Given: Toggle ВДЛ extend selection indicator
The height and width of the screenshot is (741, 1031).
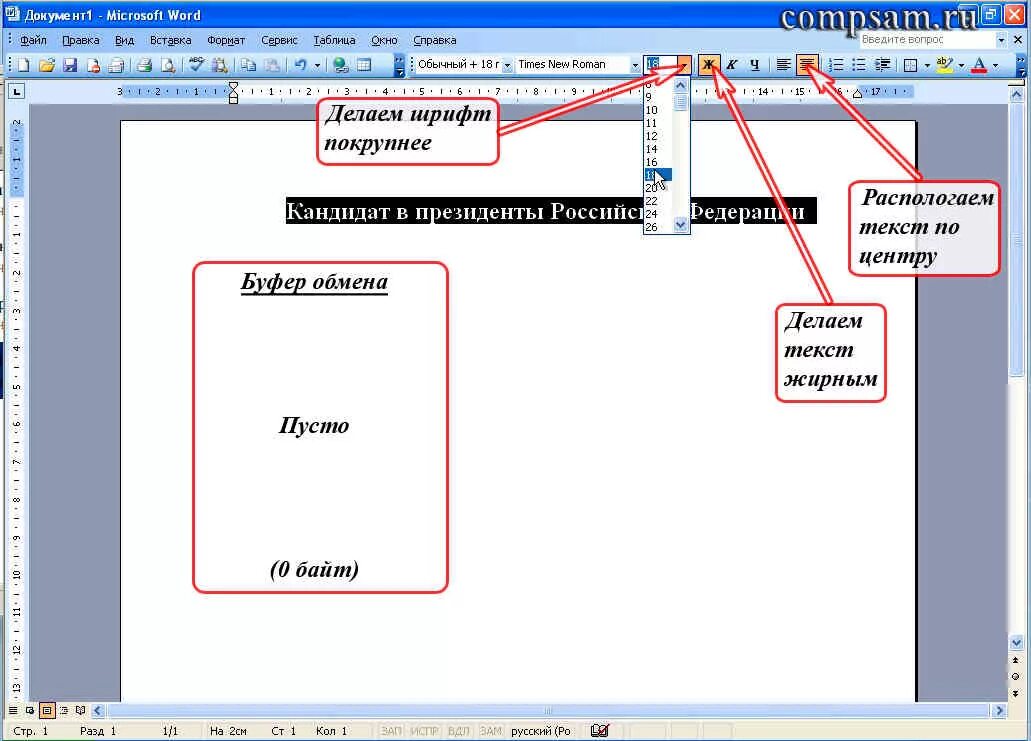Looking at the screenshot, I should 458,731.
